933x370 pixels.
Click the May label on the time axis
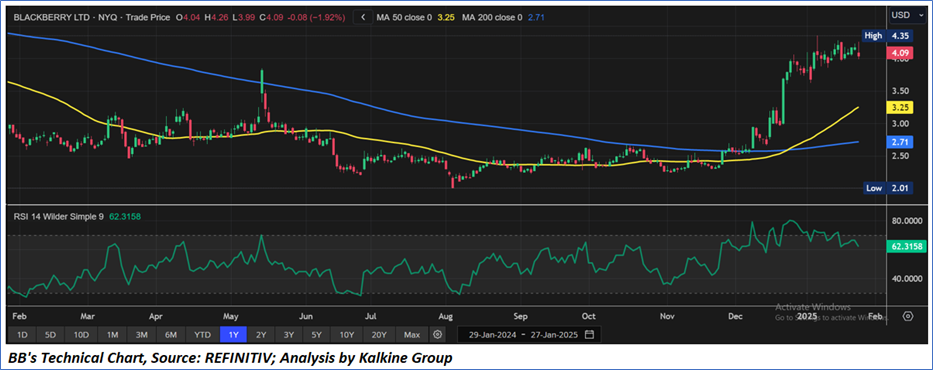(231, 316)
